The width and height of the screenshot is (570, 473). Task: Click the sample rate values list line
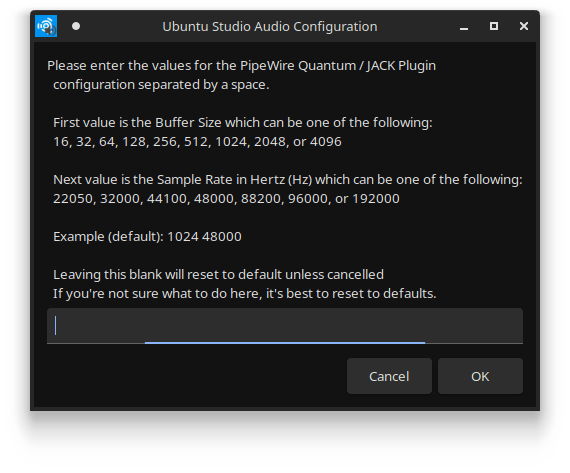[x=226, y=199]
